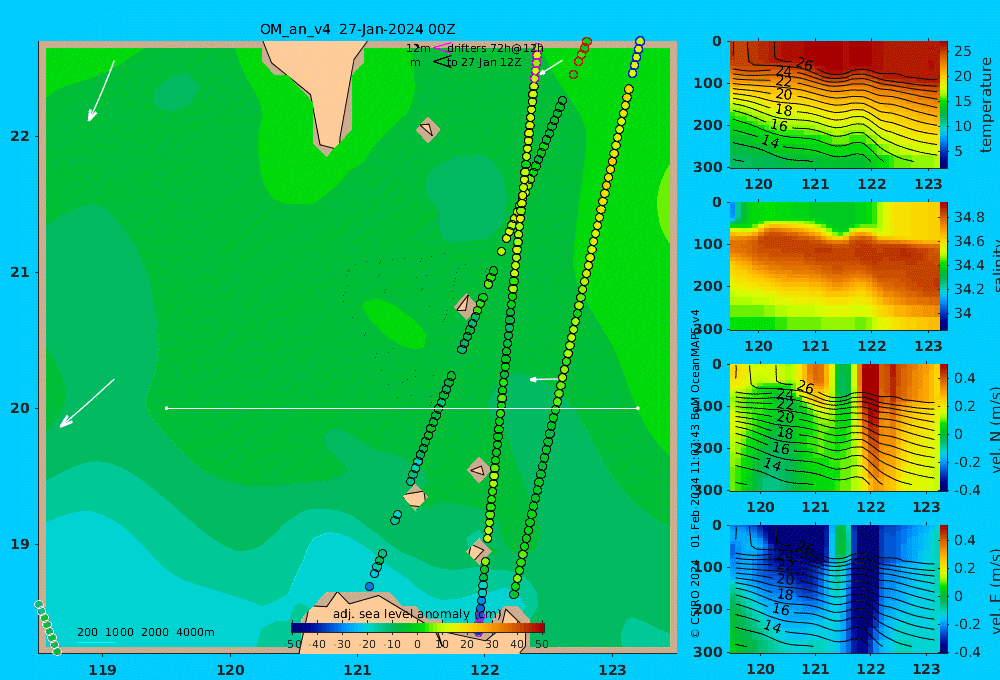The image size is (1000, 680).
Task: Click the sea level anomaly colorbar
Action: 418,627
